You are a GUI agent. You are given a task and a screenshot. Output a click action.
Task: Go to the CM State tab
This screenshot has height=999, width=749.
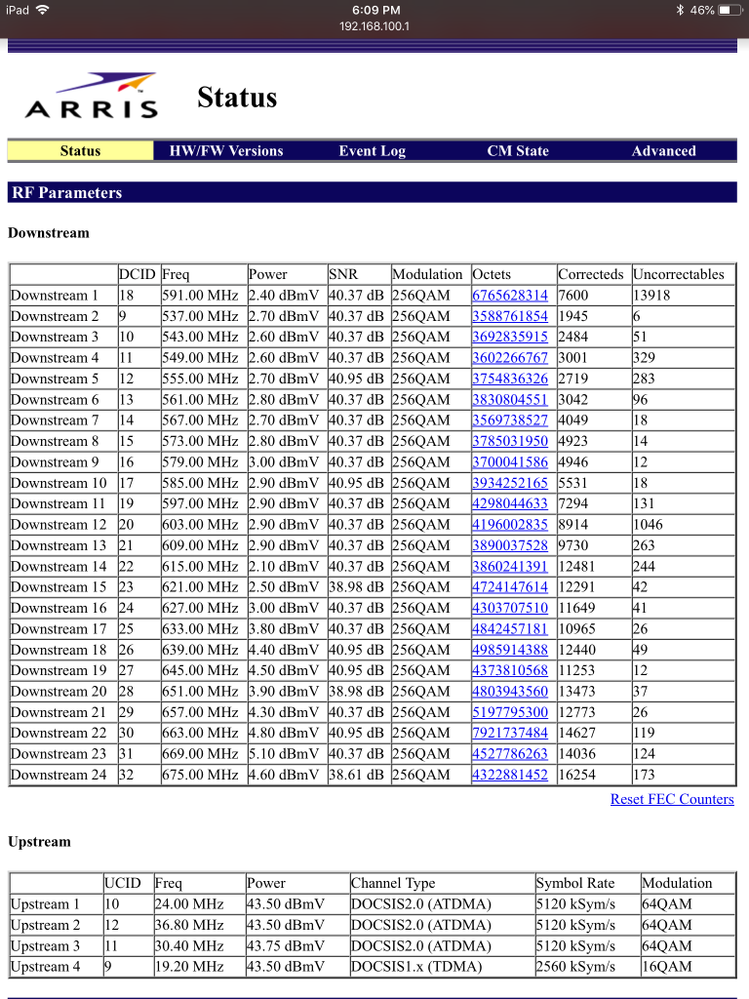click(x=518, y=151)
